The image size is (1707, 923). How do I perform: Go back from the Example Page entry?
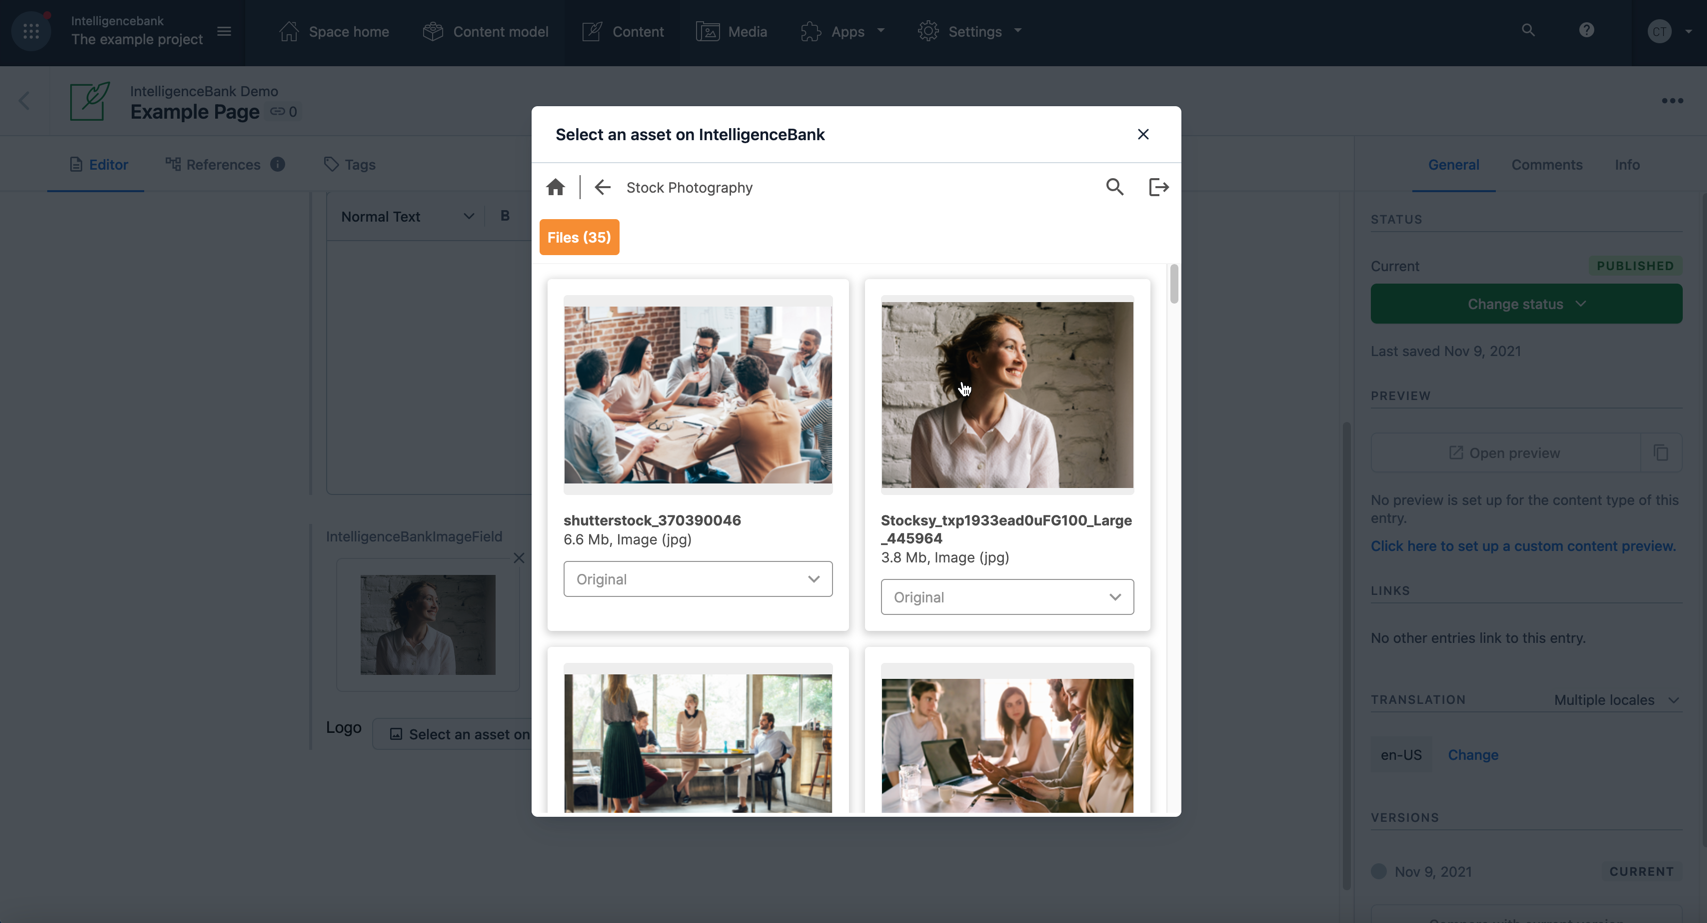(25, 101)
